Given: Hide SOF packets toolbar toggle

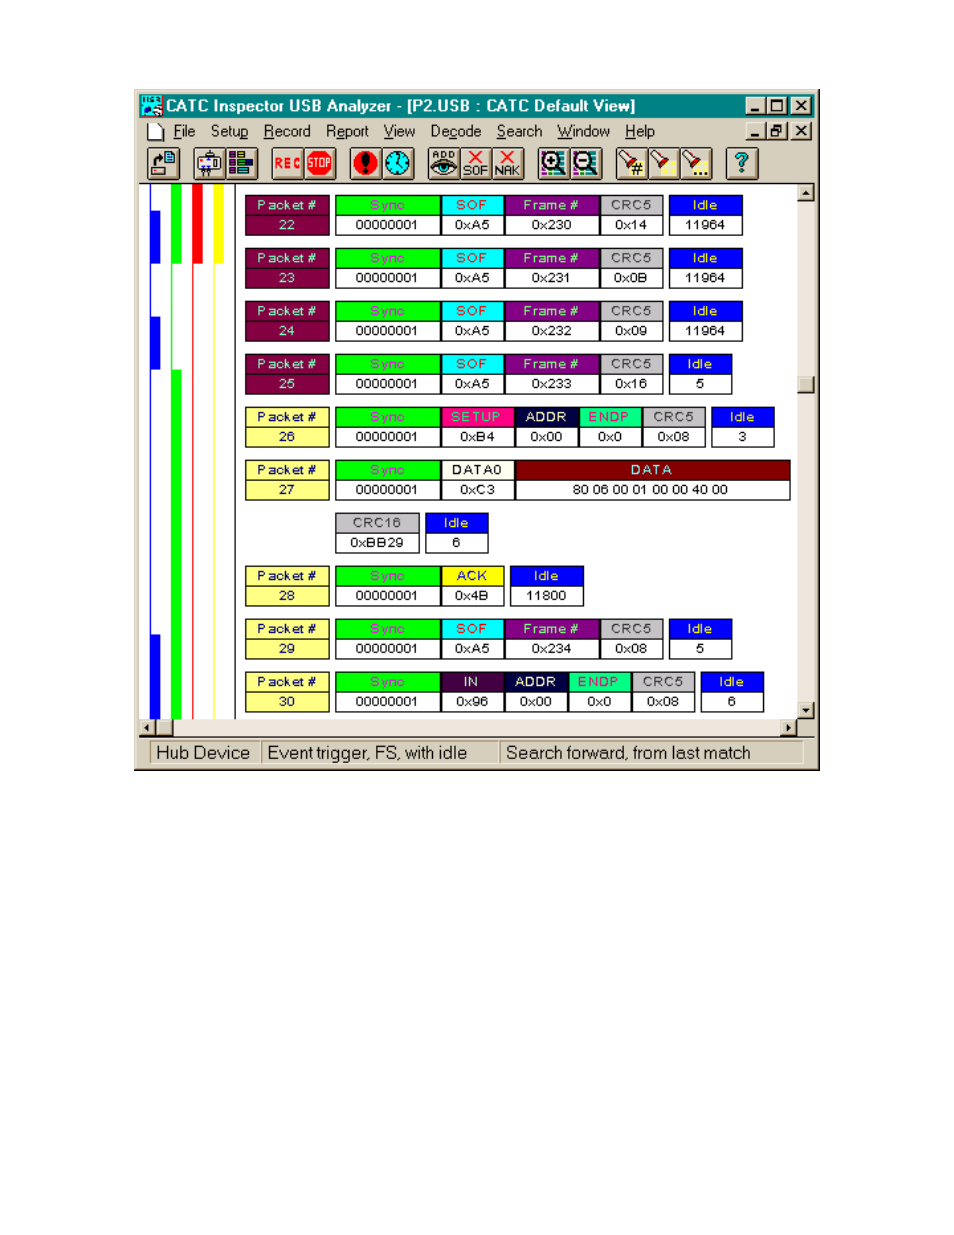Looking at the screenshot, I should pos(475,163).
